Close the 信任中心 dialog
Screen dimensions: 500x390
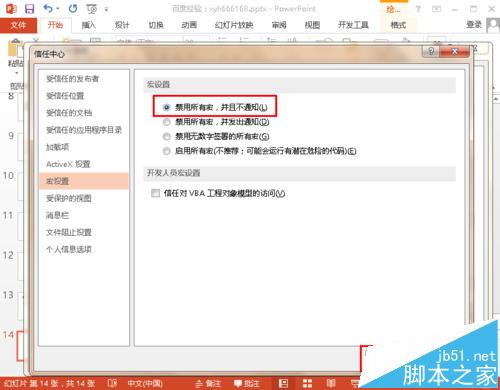[x=455, y=52]
